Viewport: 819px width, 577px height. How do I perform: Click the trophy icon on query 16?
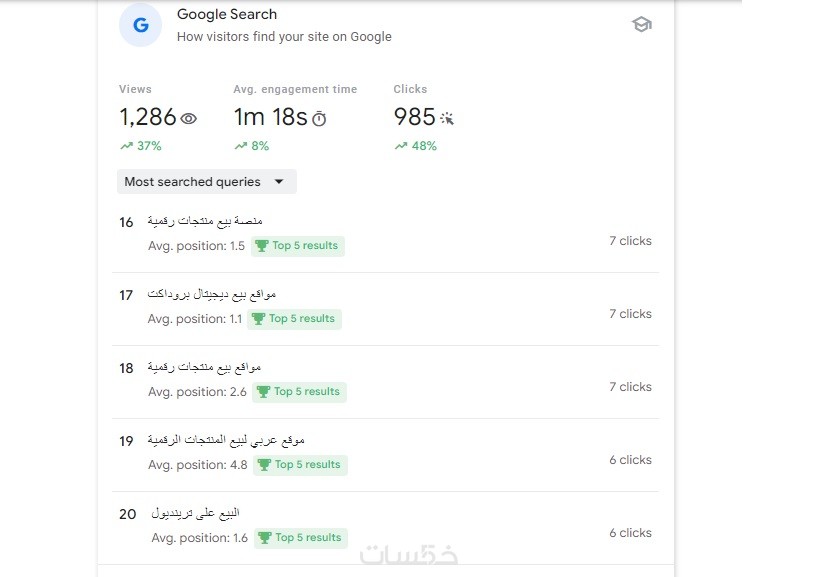click(x=262, y=246)
